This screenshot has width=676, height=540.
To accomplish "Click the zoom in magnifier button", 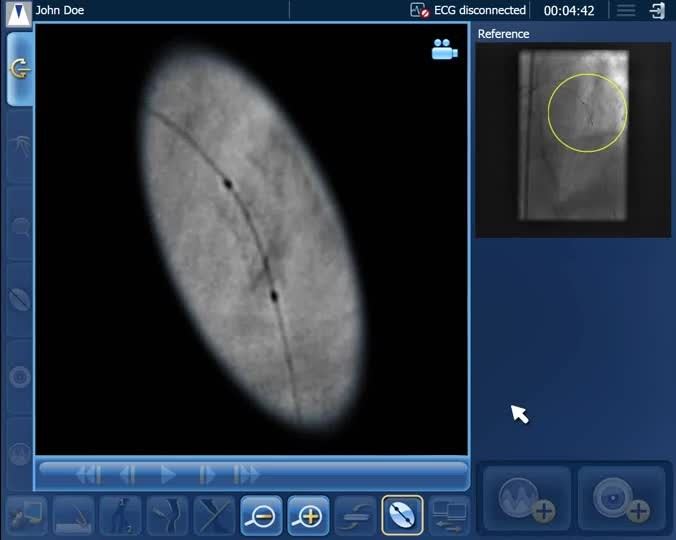I will [x=308, y=515].
